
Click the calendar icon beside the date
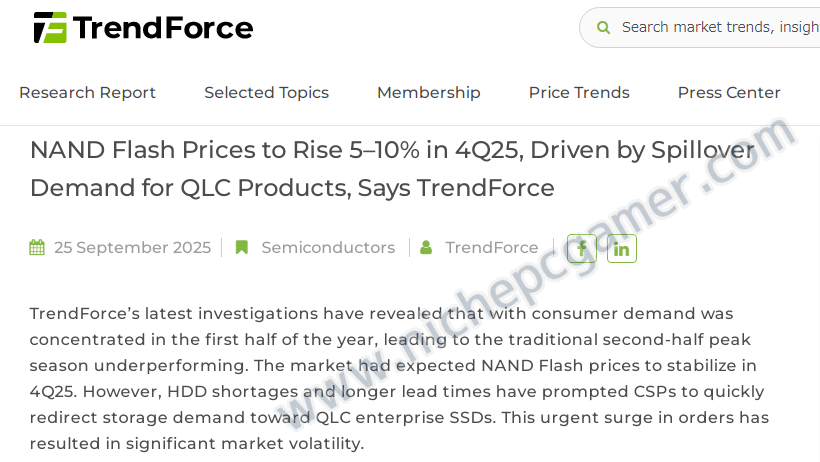(x=37, y=247)
